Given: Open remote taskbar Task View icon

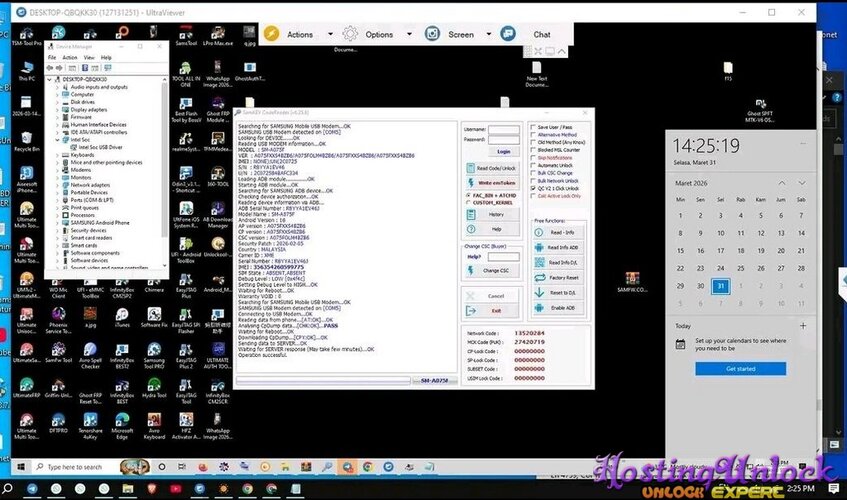Looking at the screenshot, I should tap(182, 467).
